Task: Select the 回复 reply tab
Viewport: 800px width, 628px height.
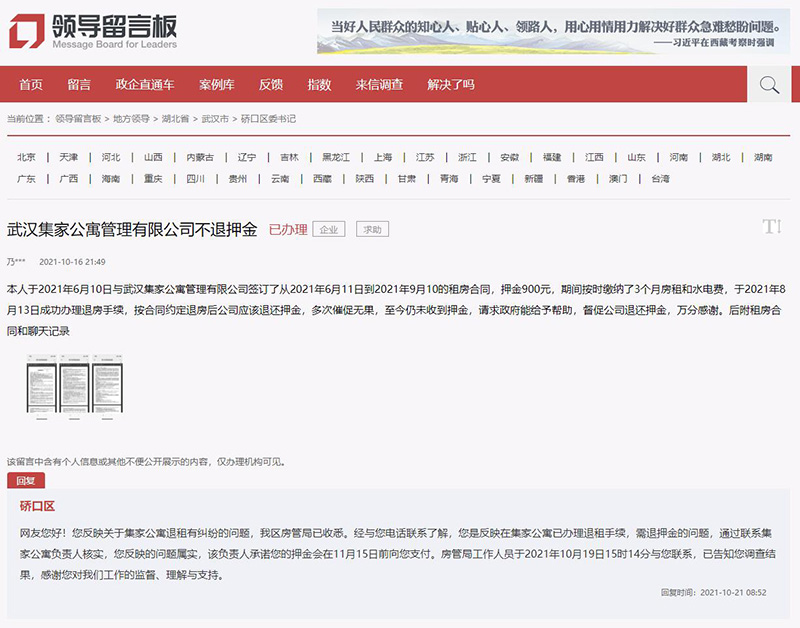Action: tap(25, 481)
